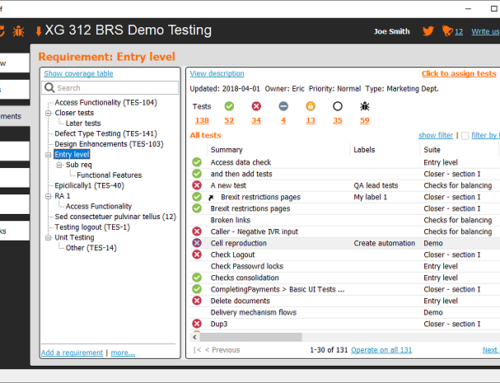
Task: Click Operate on all 131 link
Action: 381,350
